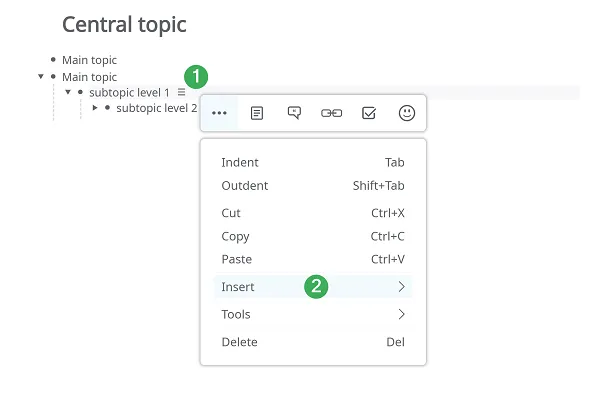This screenshot has height=402, width=600.
Task: Select Cut in the menu
Action: (x=313, y=213)
